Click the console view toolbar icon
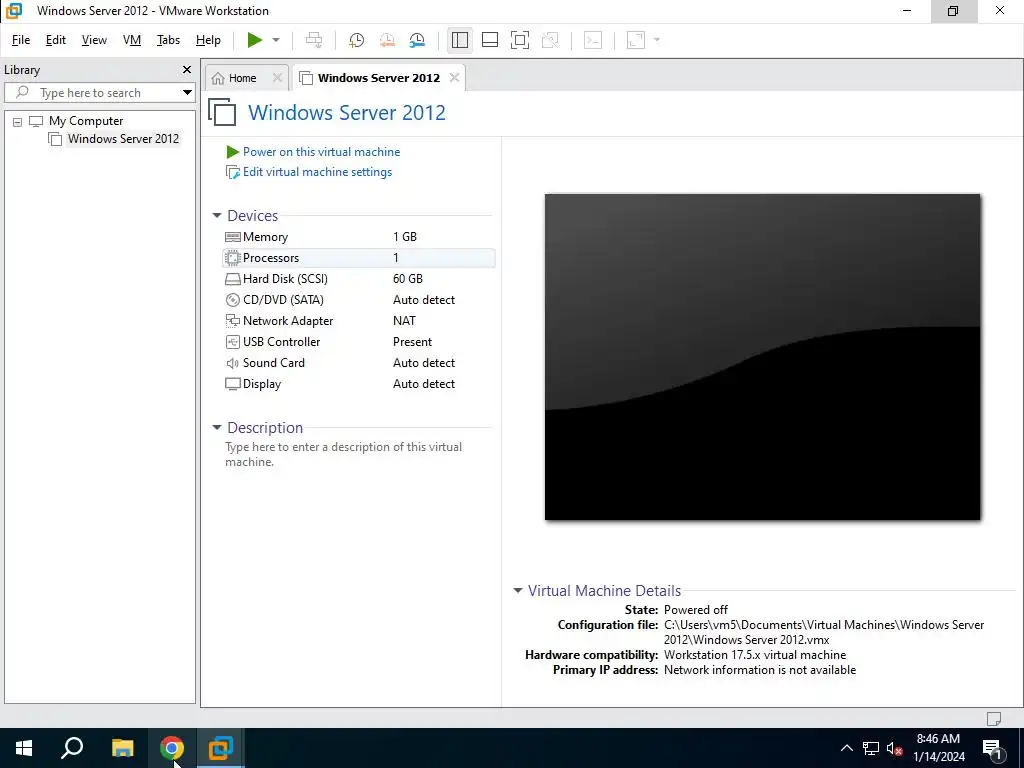The height and width of the screenshot is (768, 1024). pos(593,40)
